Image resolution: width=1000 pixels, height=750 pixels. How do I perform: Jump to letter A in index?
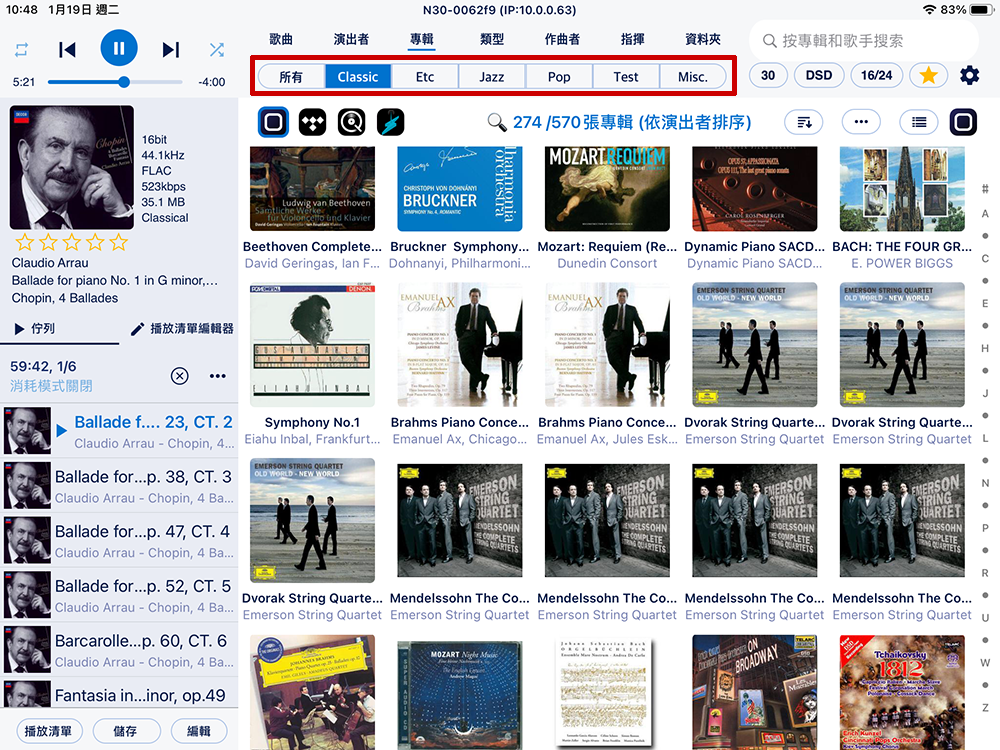pos(985,214)
